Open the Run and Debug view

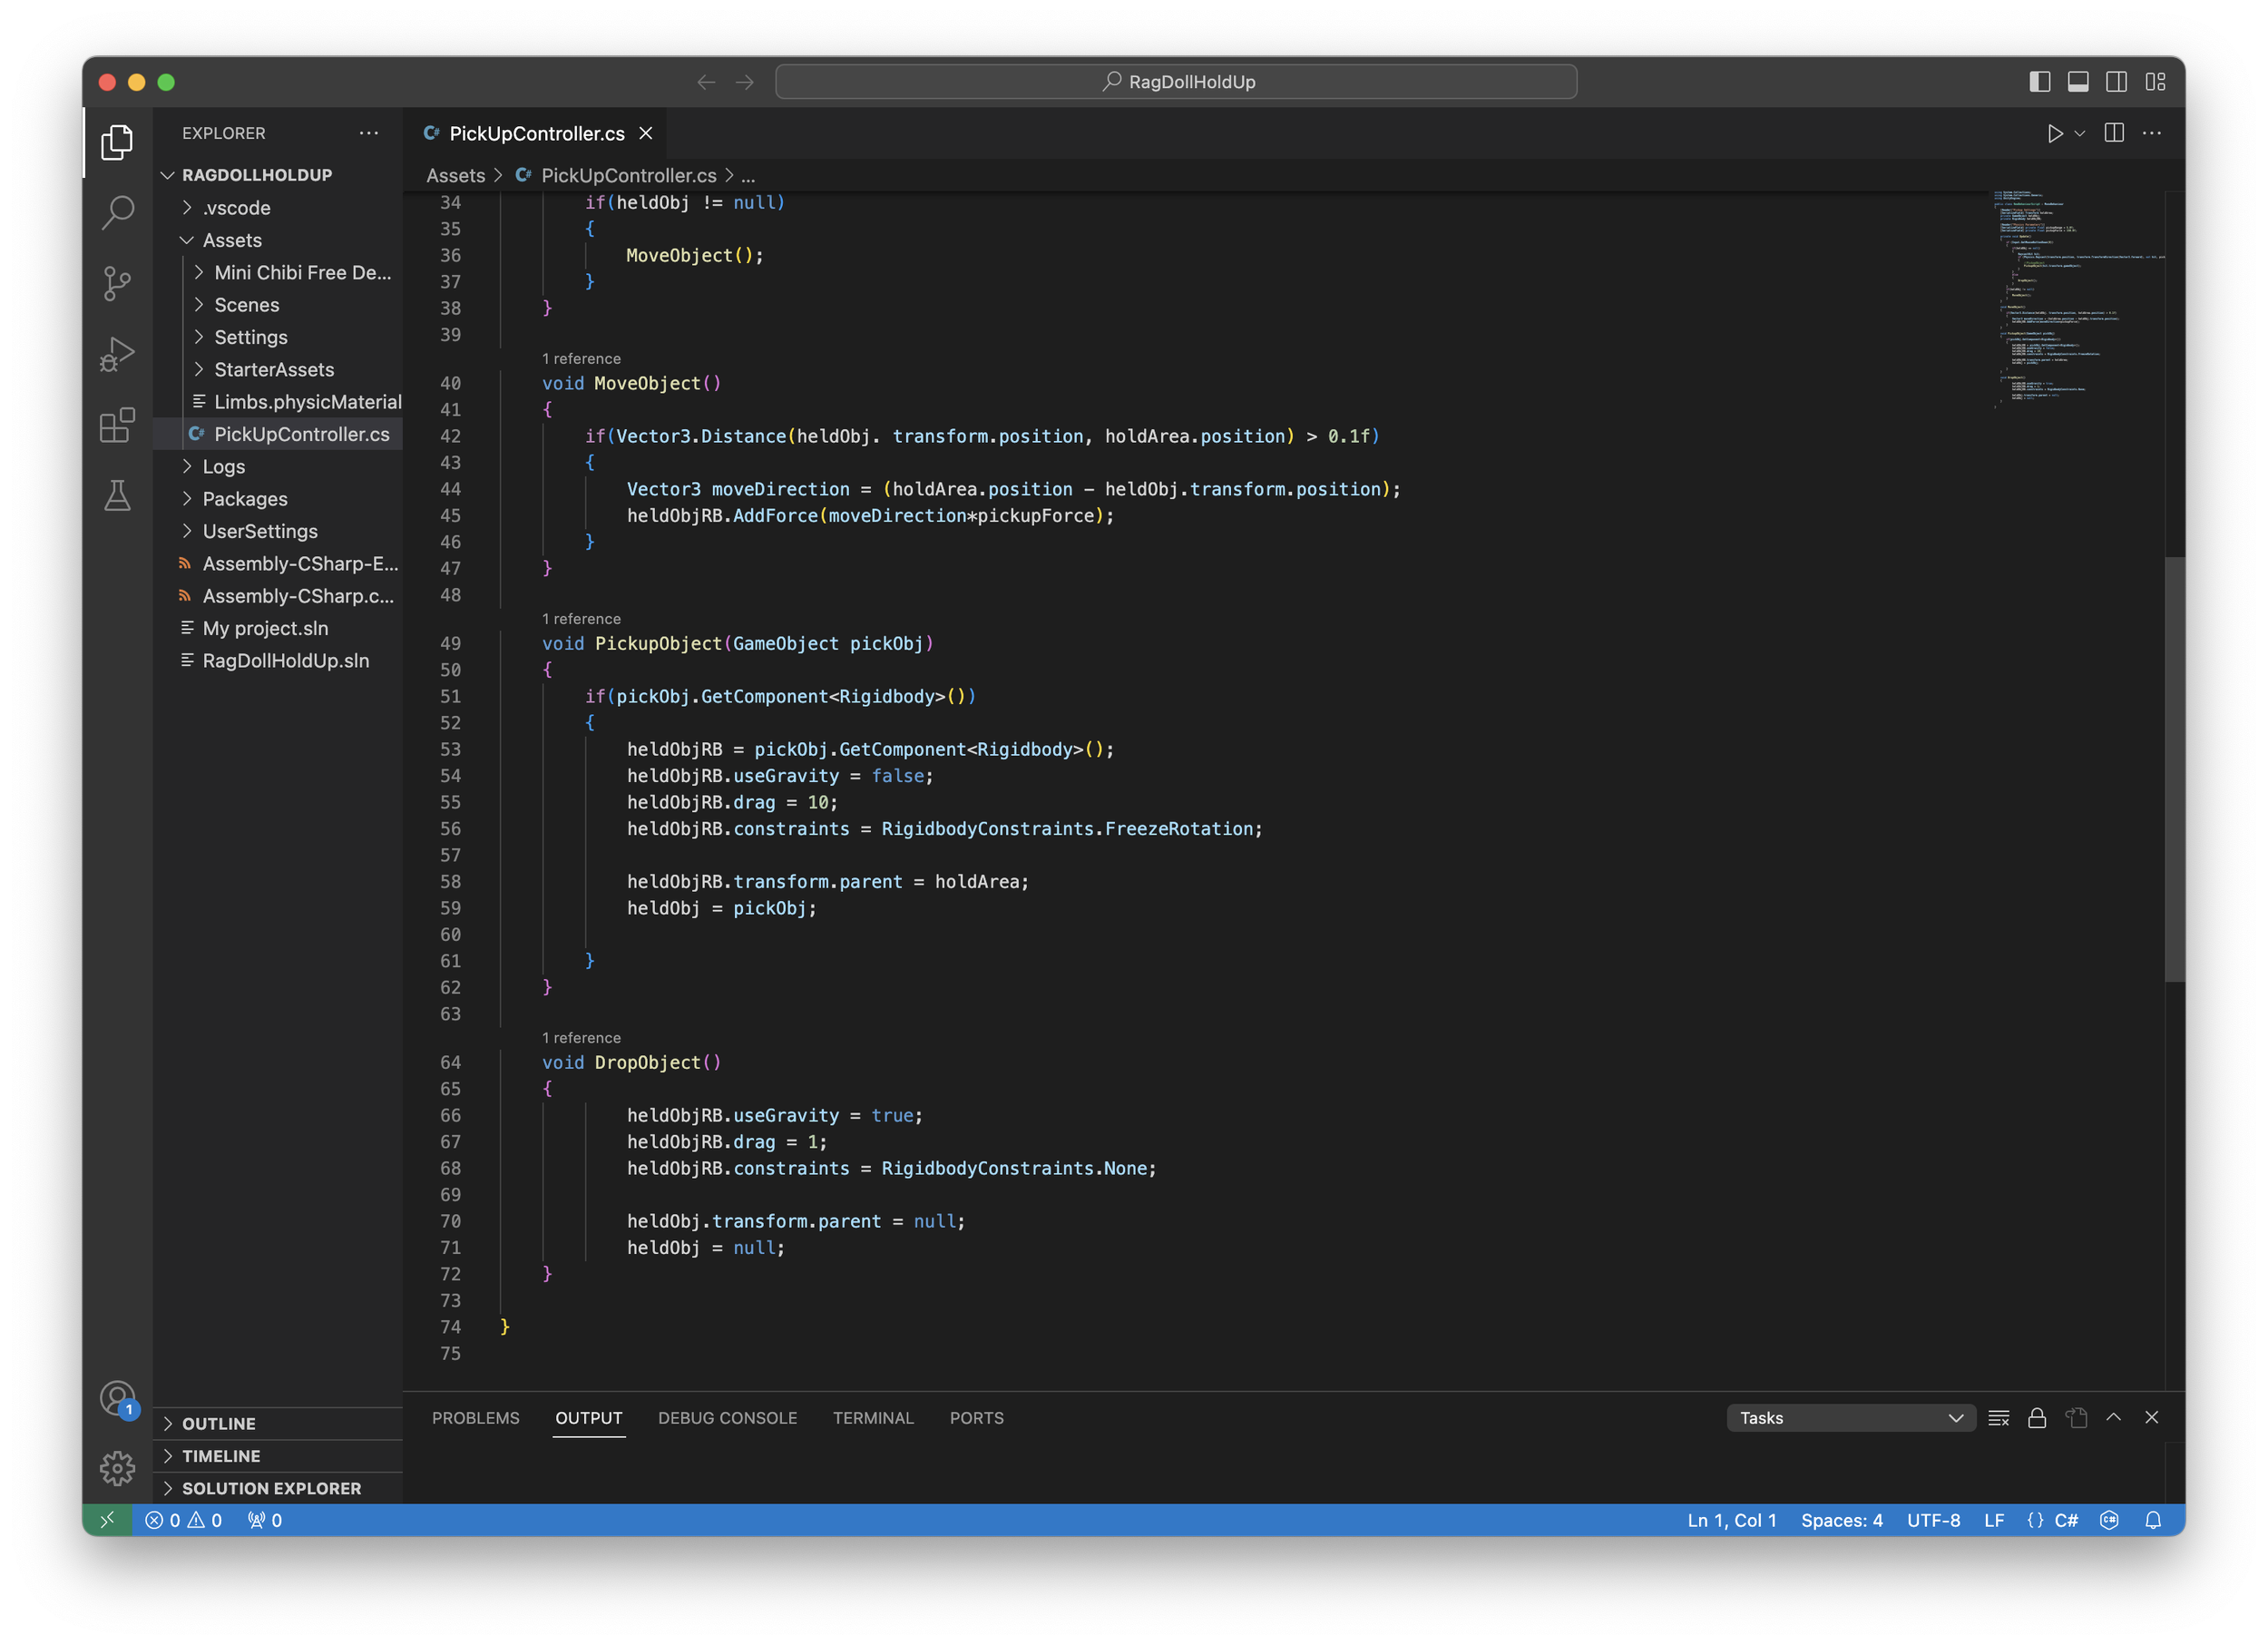click(x=118, y=354)
